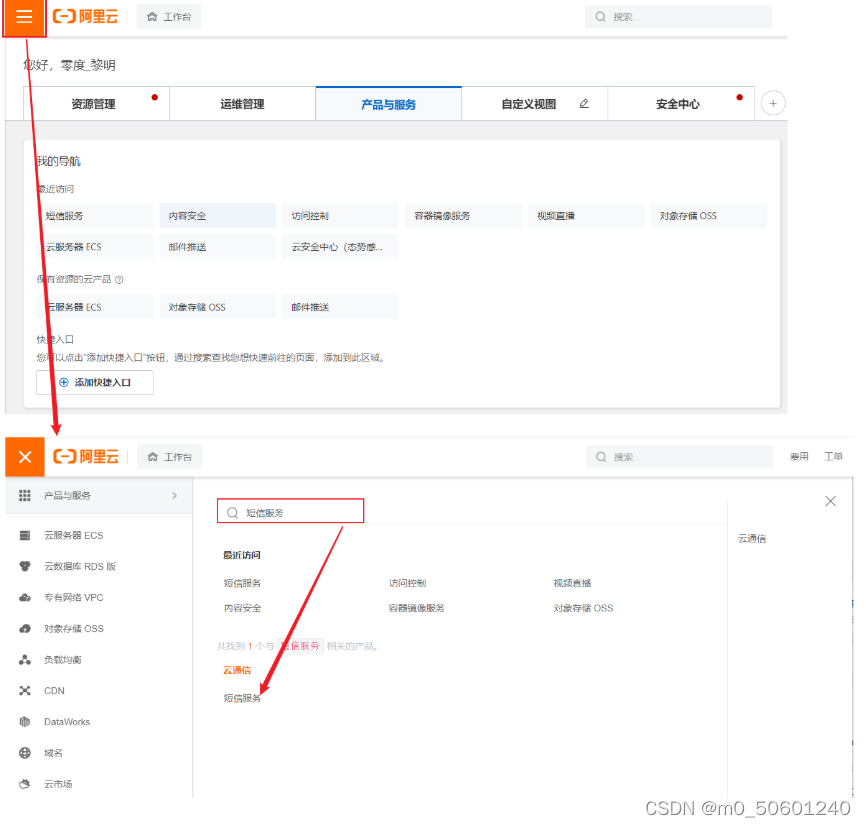Add a new tab with plus circle
The height and width of the screenshot is (827, 866).
coord(773,103)
